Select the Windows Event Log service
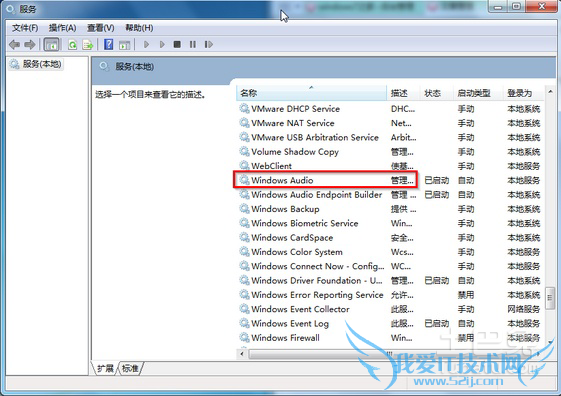Viewport: 561px width, 396px height. (390, 323)
